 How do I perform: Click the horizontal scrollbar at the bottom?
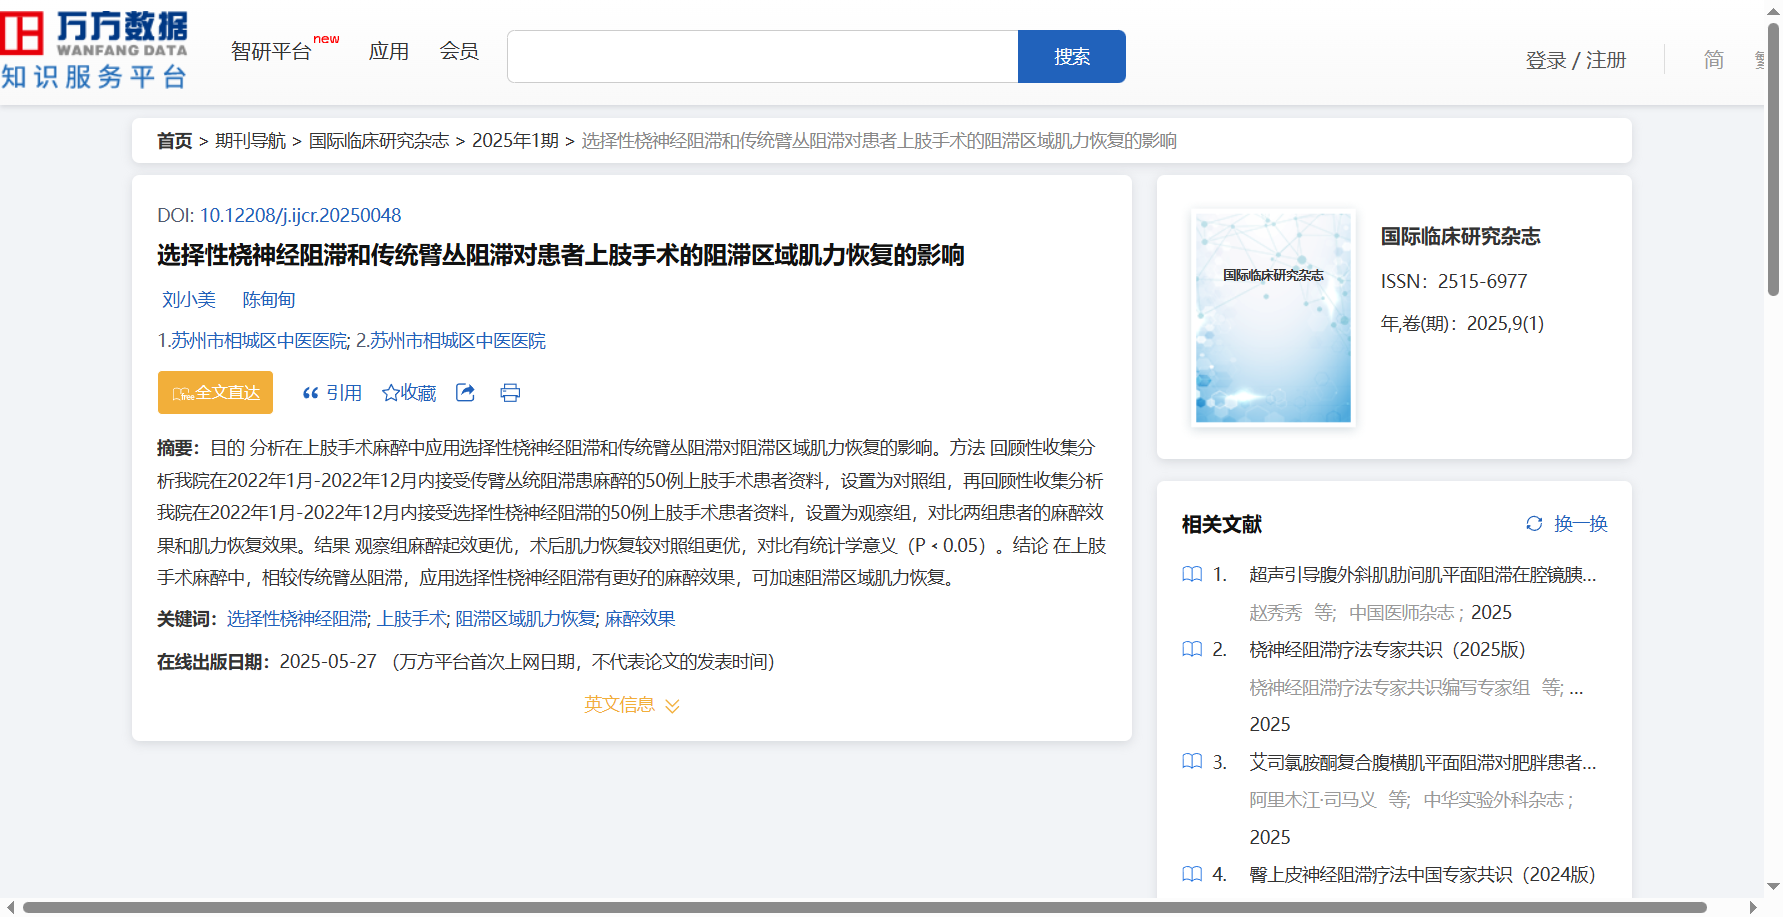(x=864, y=907)
